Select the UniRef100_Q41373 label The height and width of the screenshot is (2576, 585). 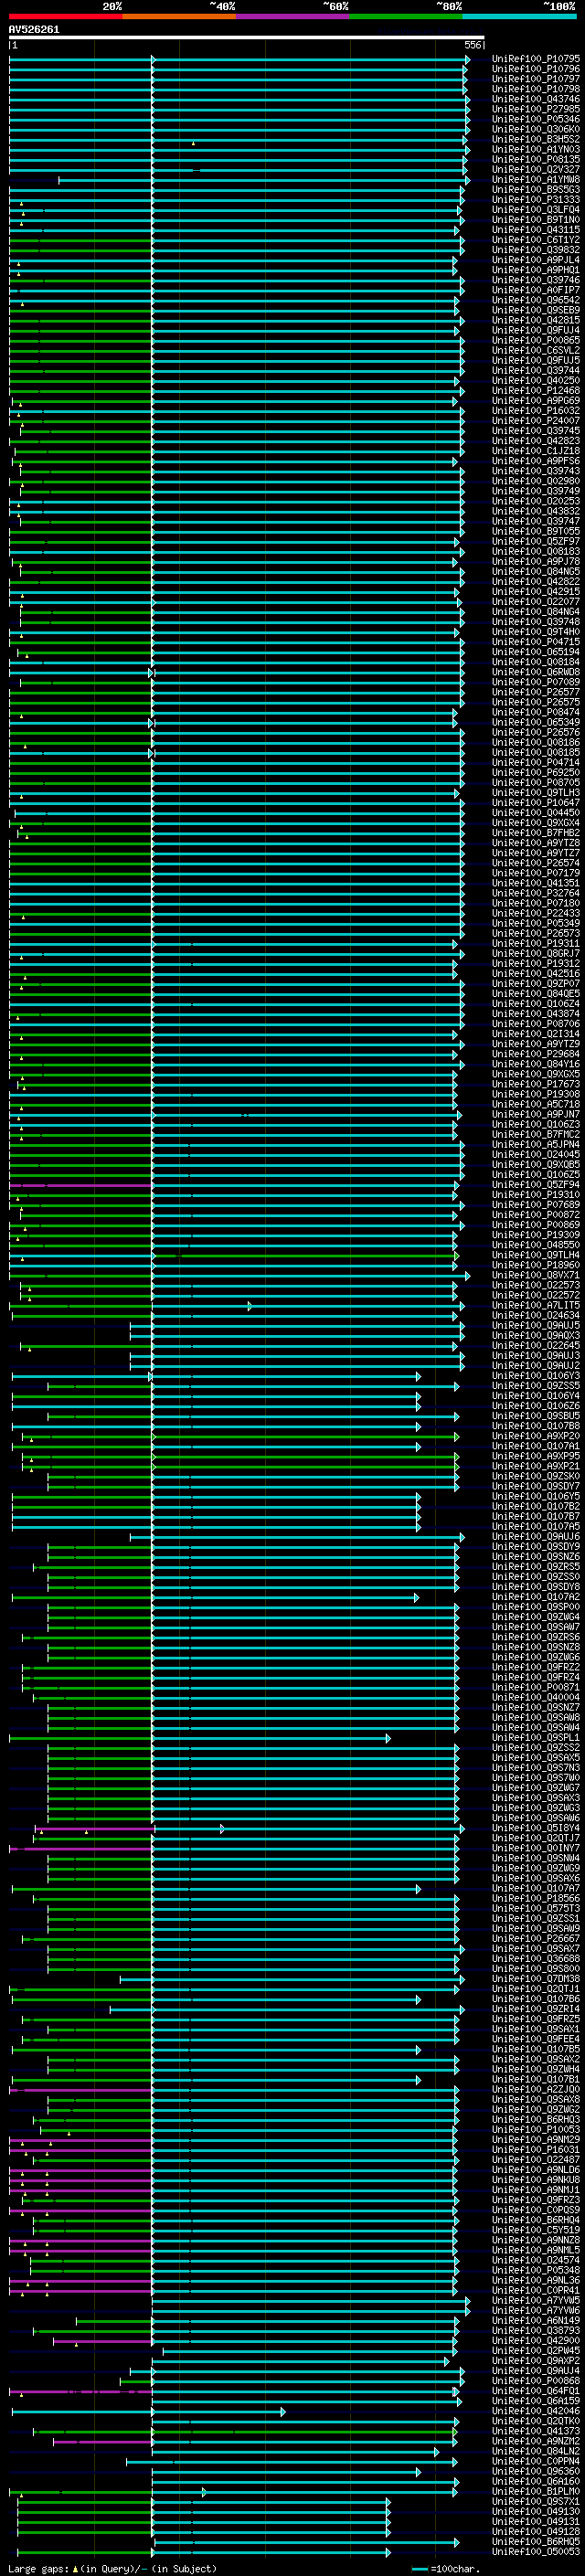pyautogui.click(x=536, y=2431)
